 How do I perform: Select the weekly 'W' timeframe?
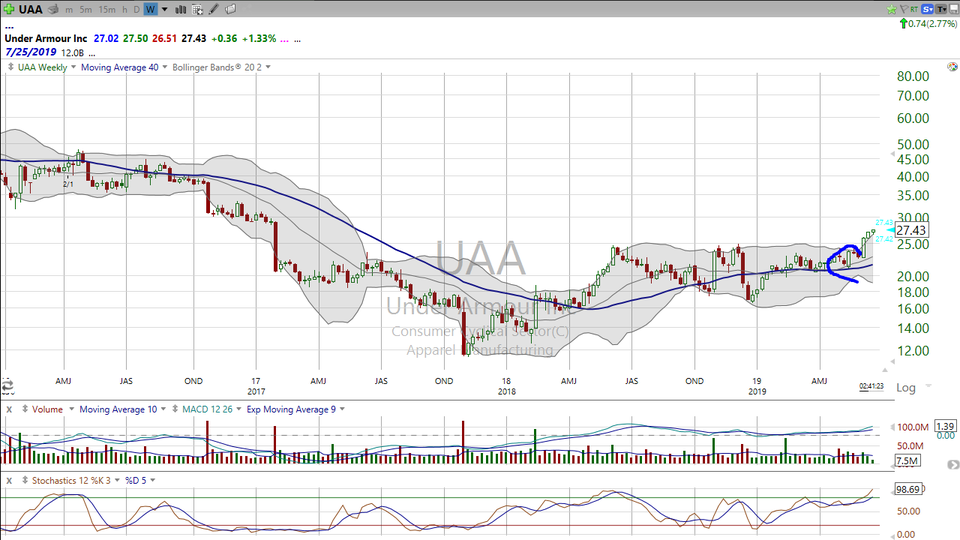[x=151, y=9]
